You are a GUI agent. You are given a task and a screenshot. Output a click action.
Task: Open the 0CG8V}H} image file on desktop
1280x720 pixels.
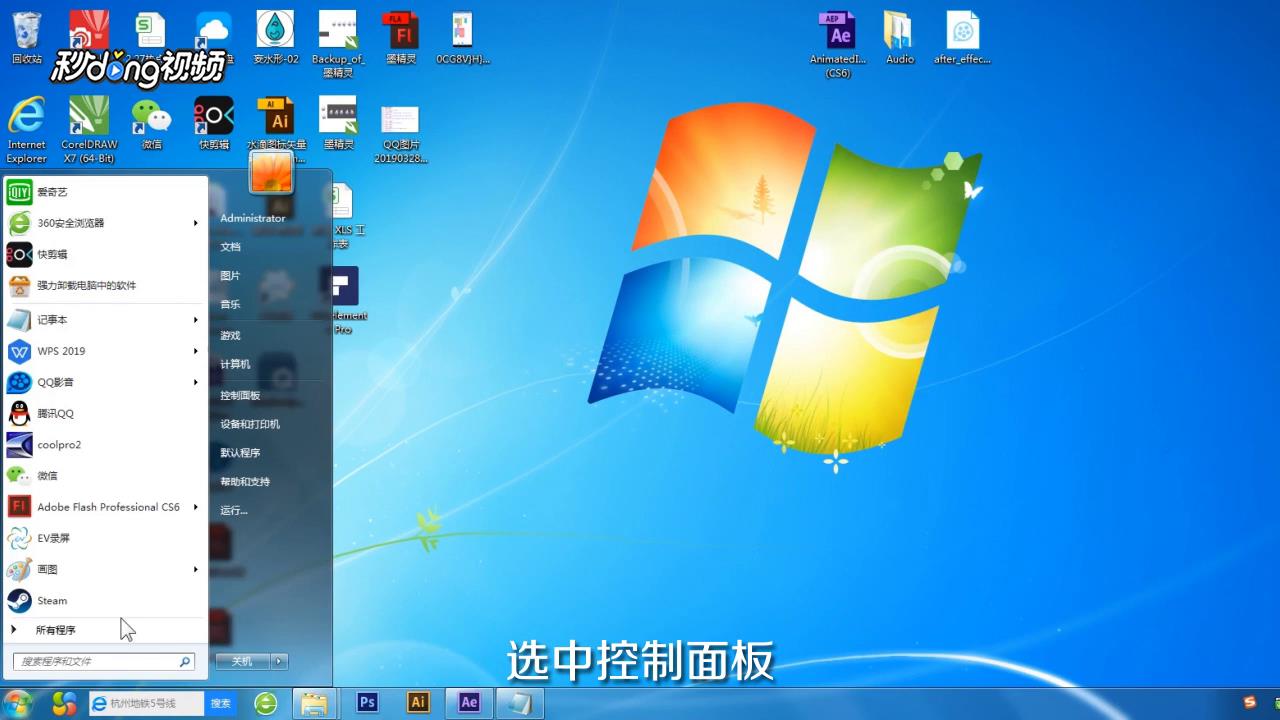click(463, 38)
